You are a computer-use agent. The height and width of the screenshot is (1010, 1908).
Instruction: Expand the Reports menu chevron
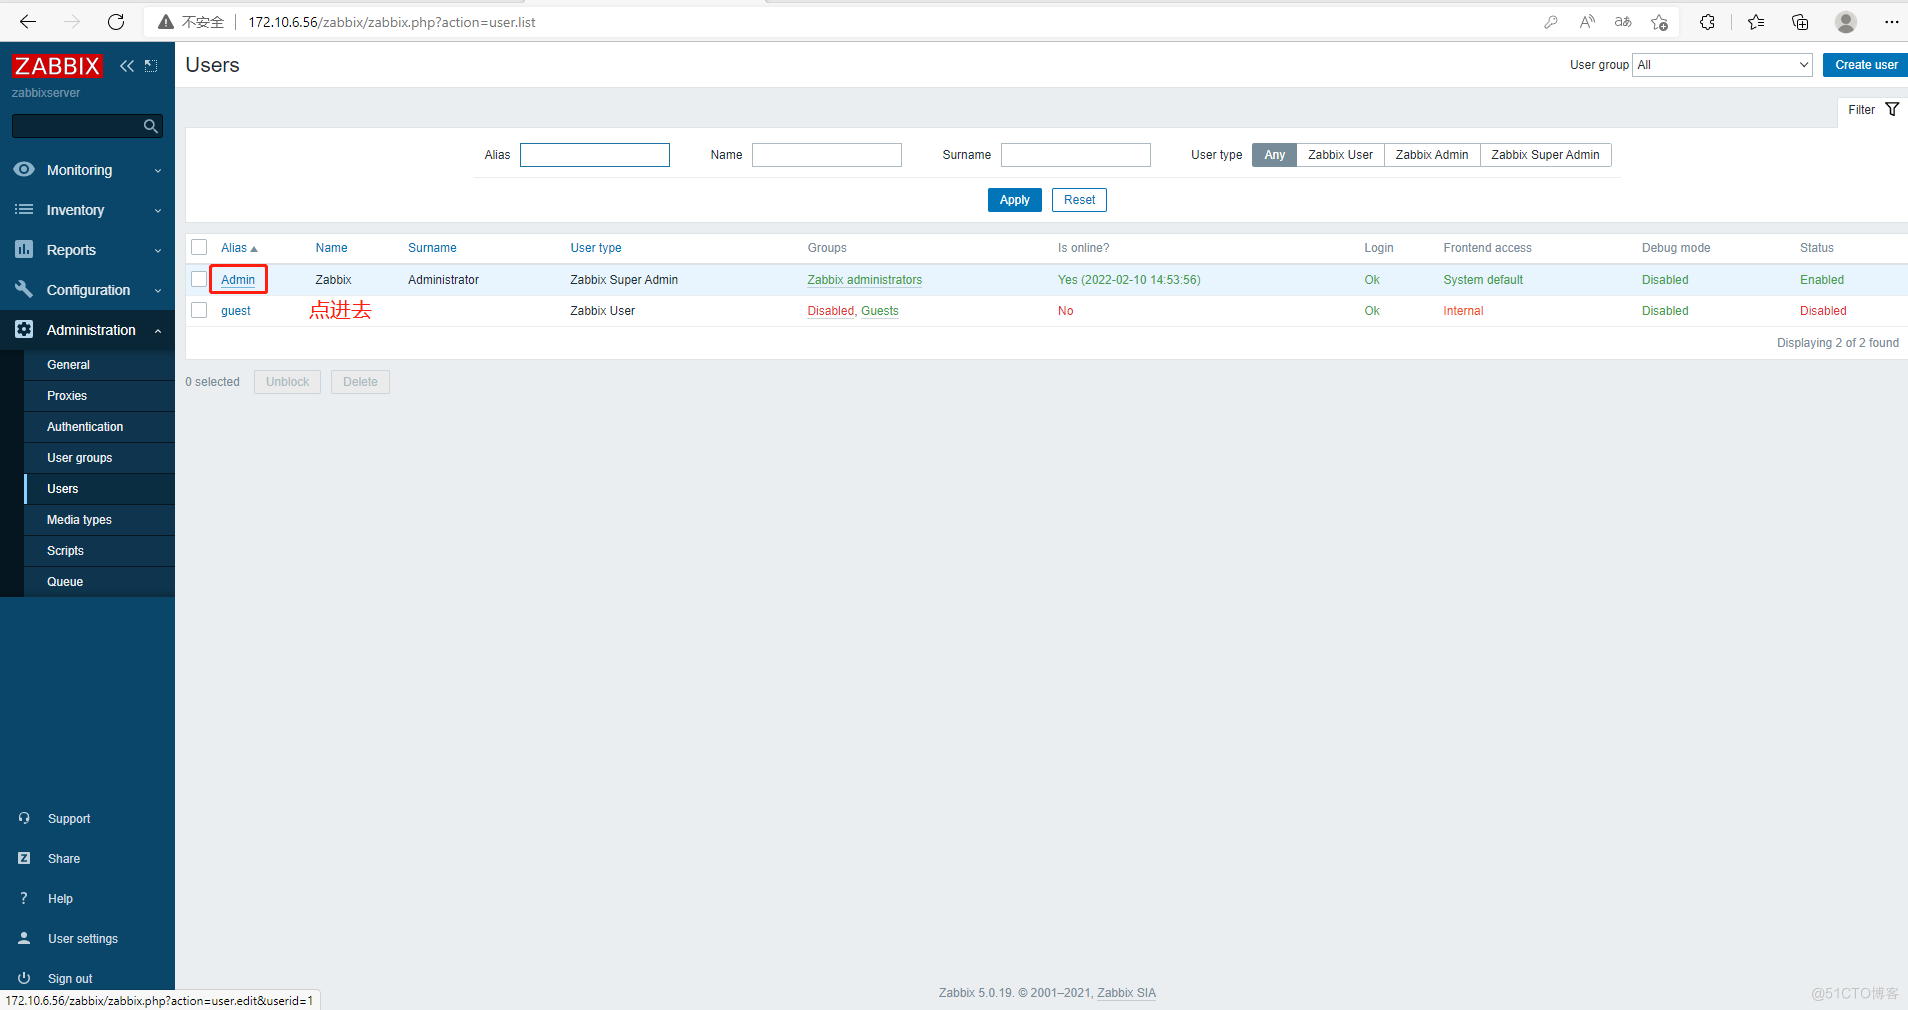(x=158, y=251)
